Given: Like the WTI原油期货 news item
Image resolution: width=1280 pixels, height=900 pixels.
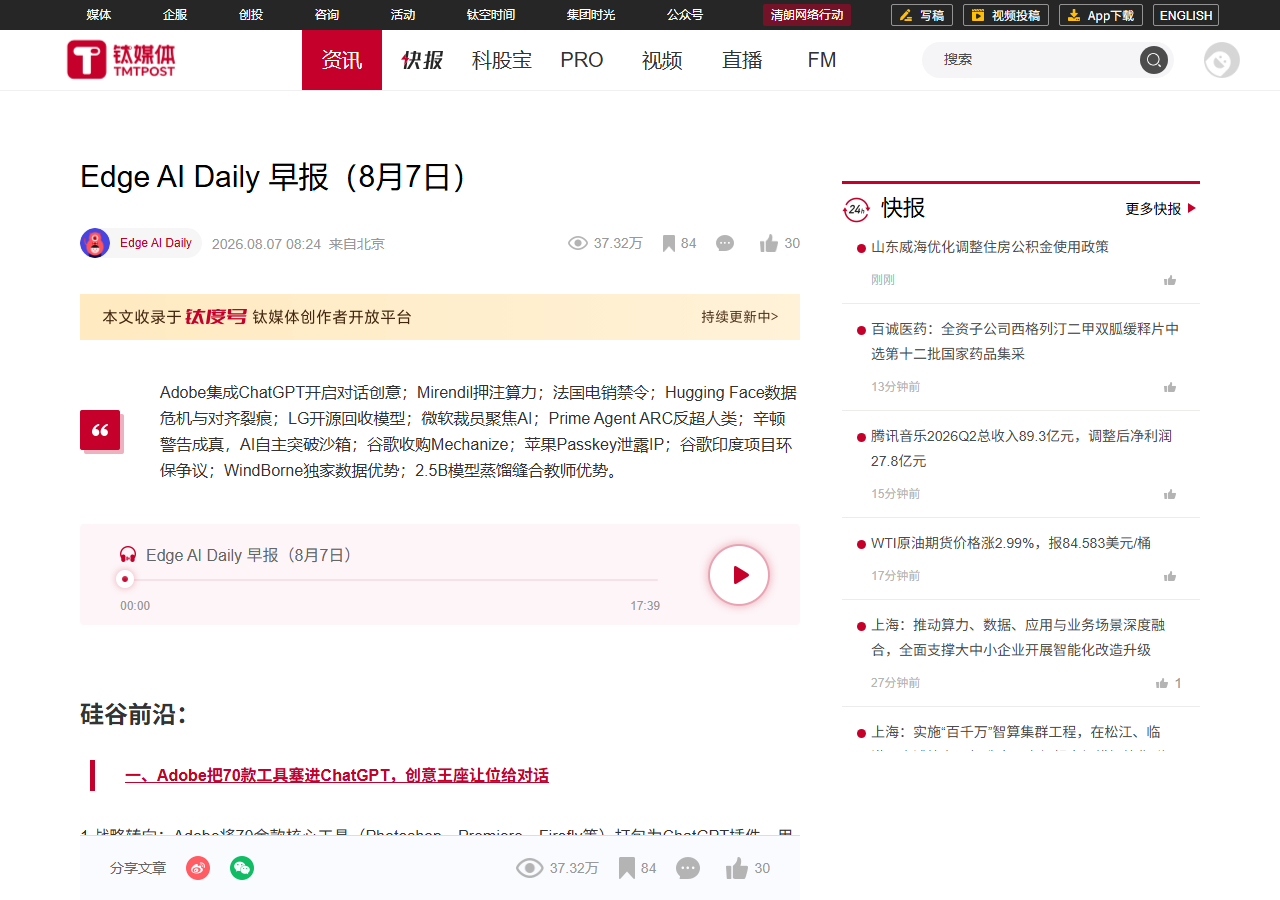Looking at the screenshot, I should click(1170, 576).
